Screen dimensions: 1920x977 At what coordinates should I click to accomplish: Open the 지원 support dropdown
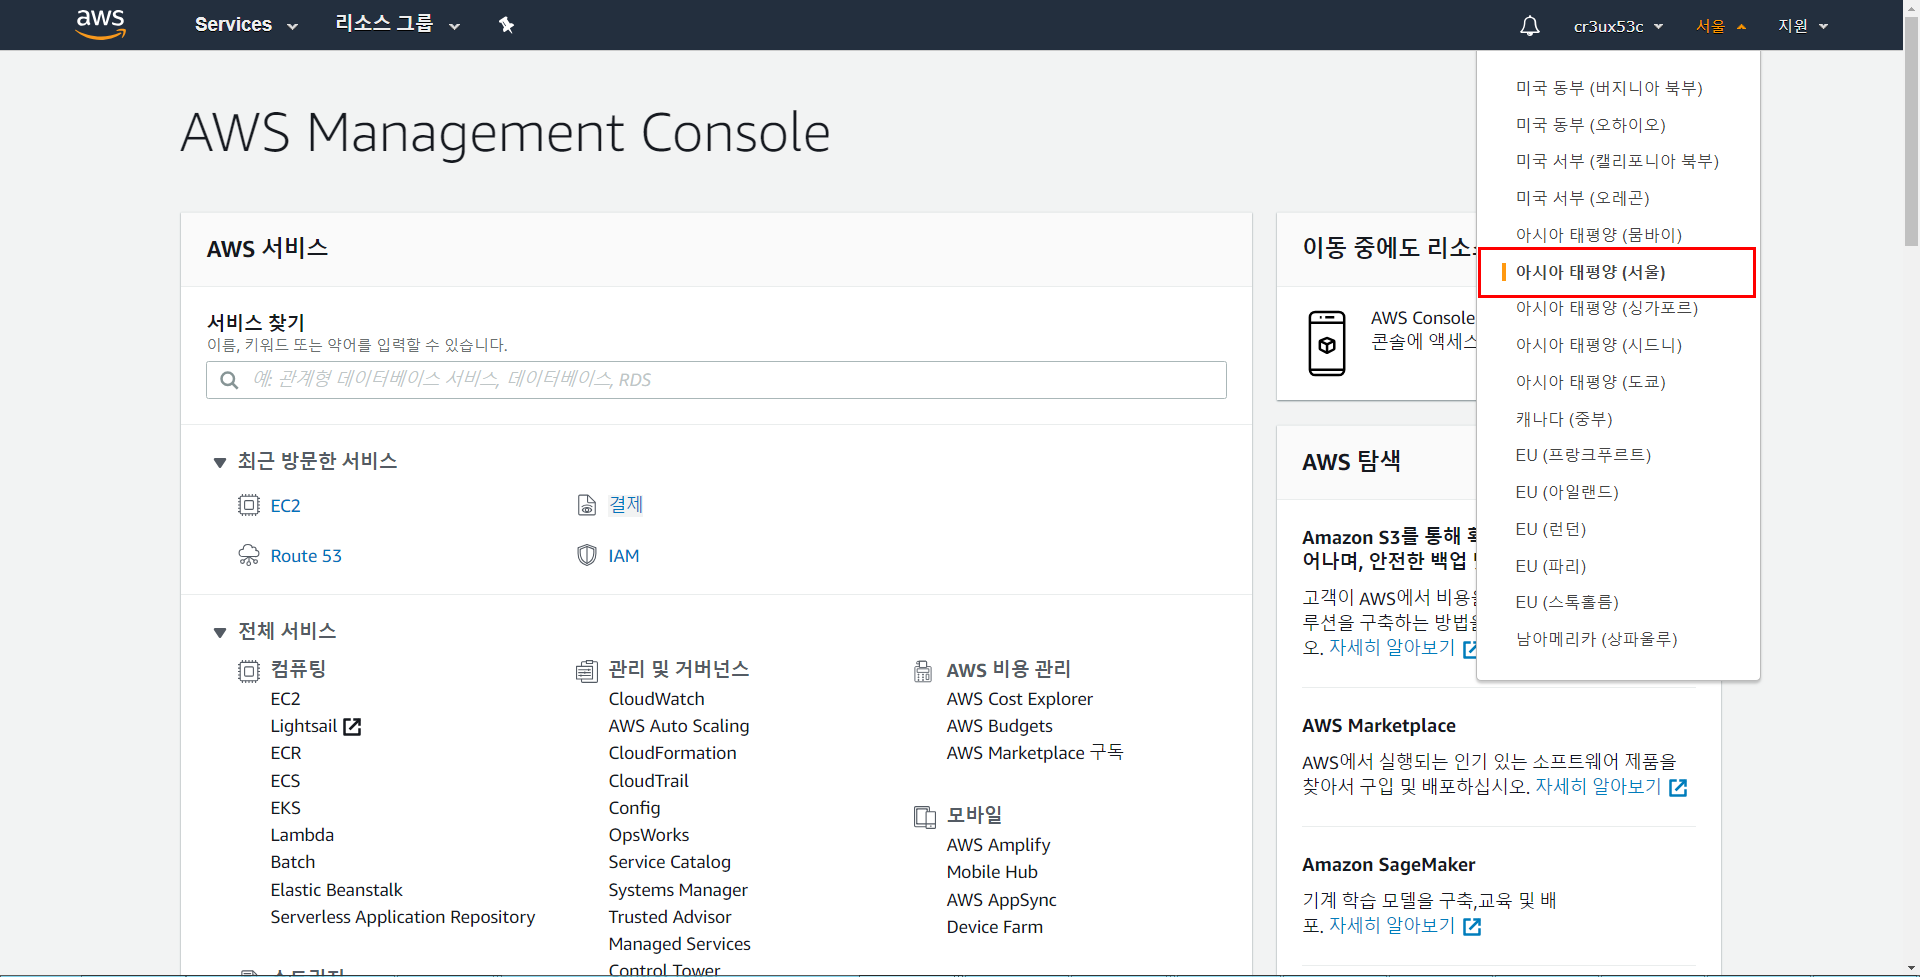pos(1802,26)
